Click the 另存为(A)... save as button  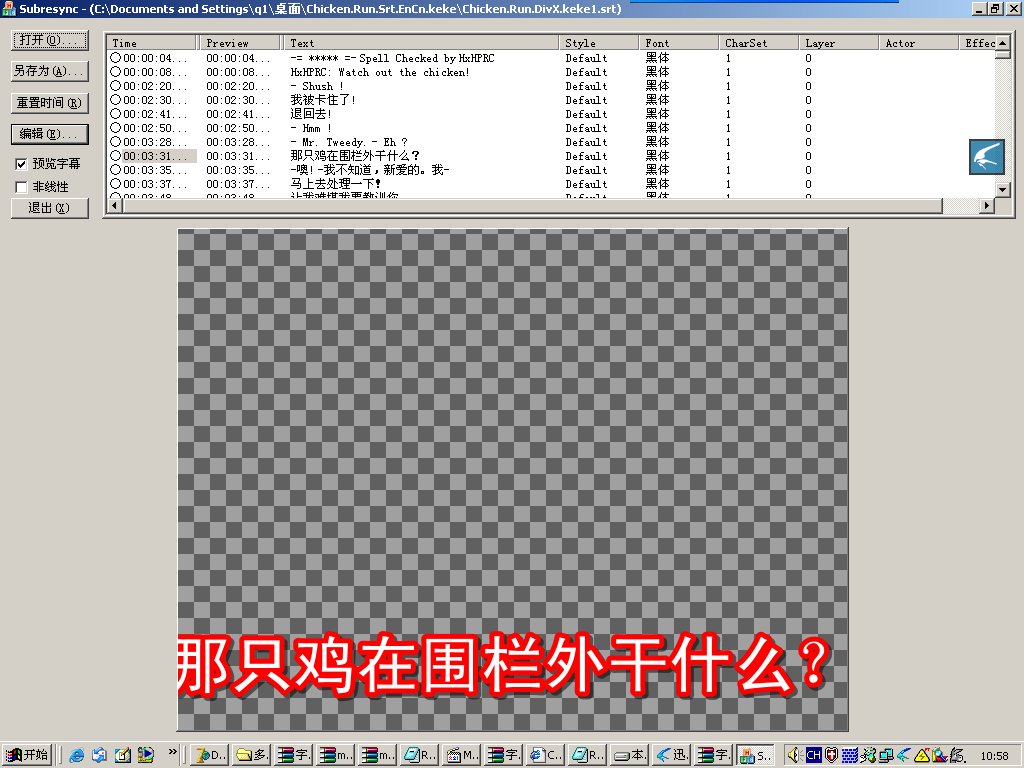coord(50,71)
